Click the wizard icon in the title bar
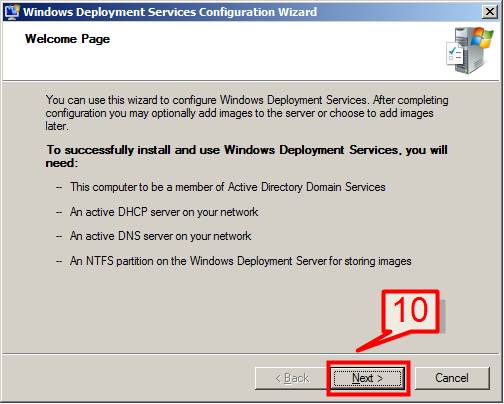 coord(11,12)
